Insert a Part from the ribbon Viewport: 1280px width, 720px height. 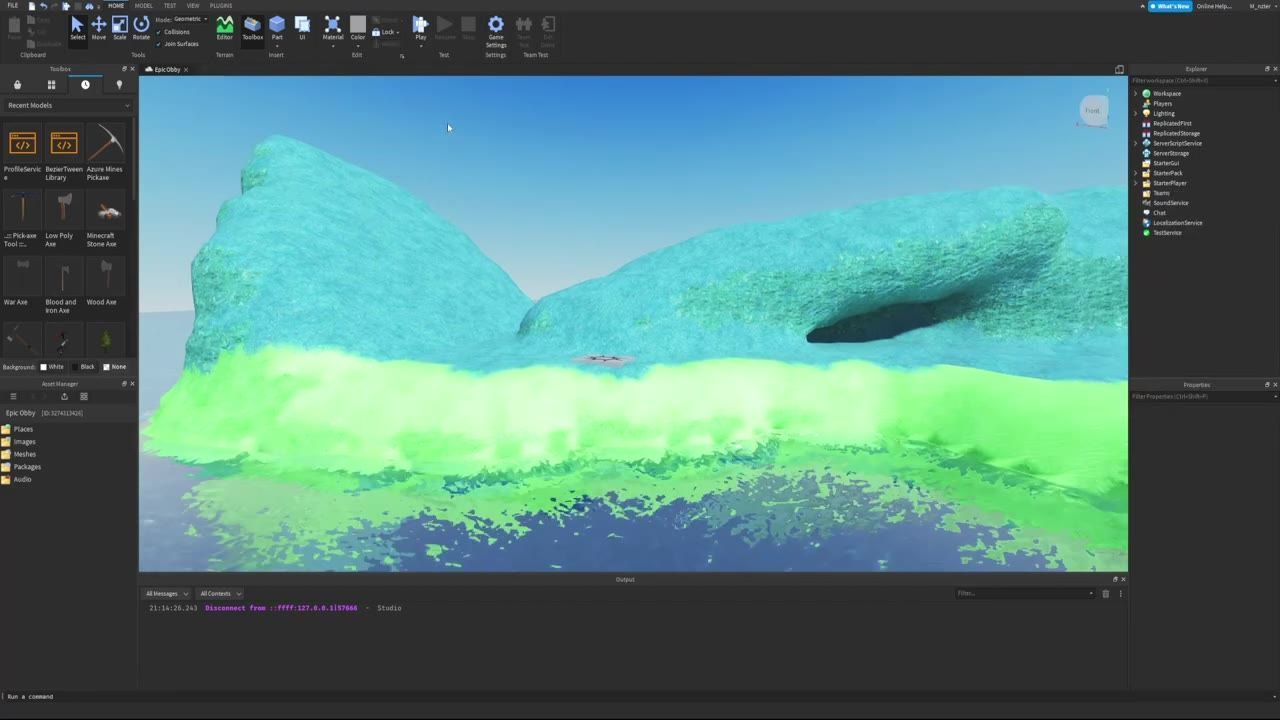pos(277,28)
